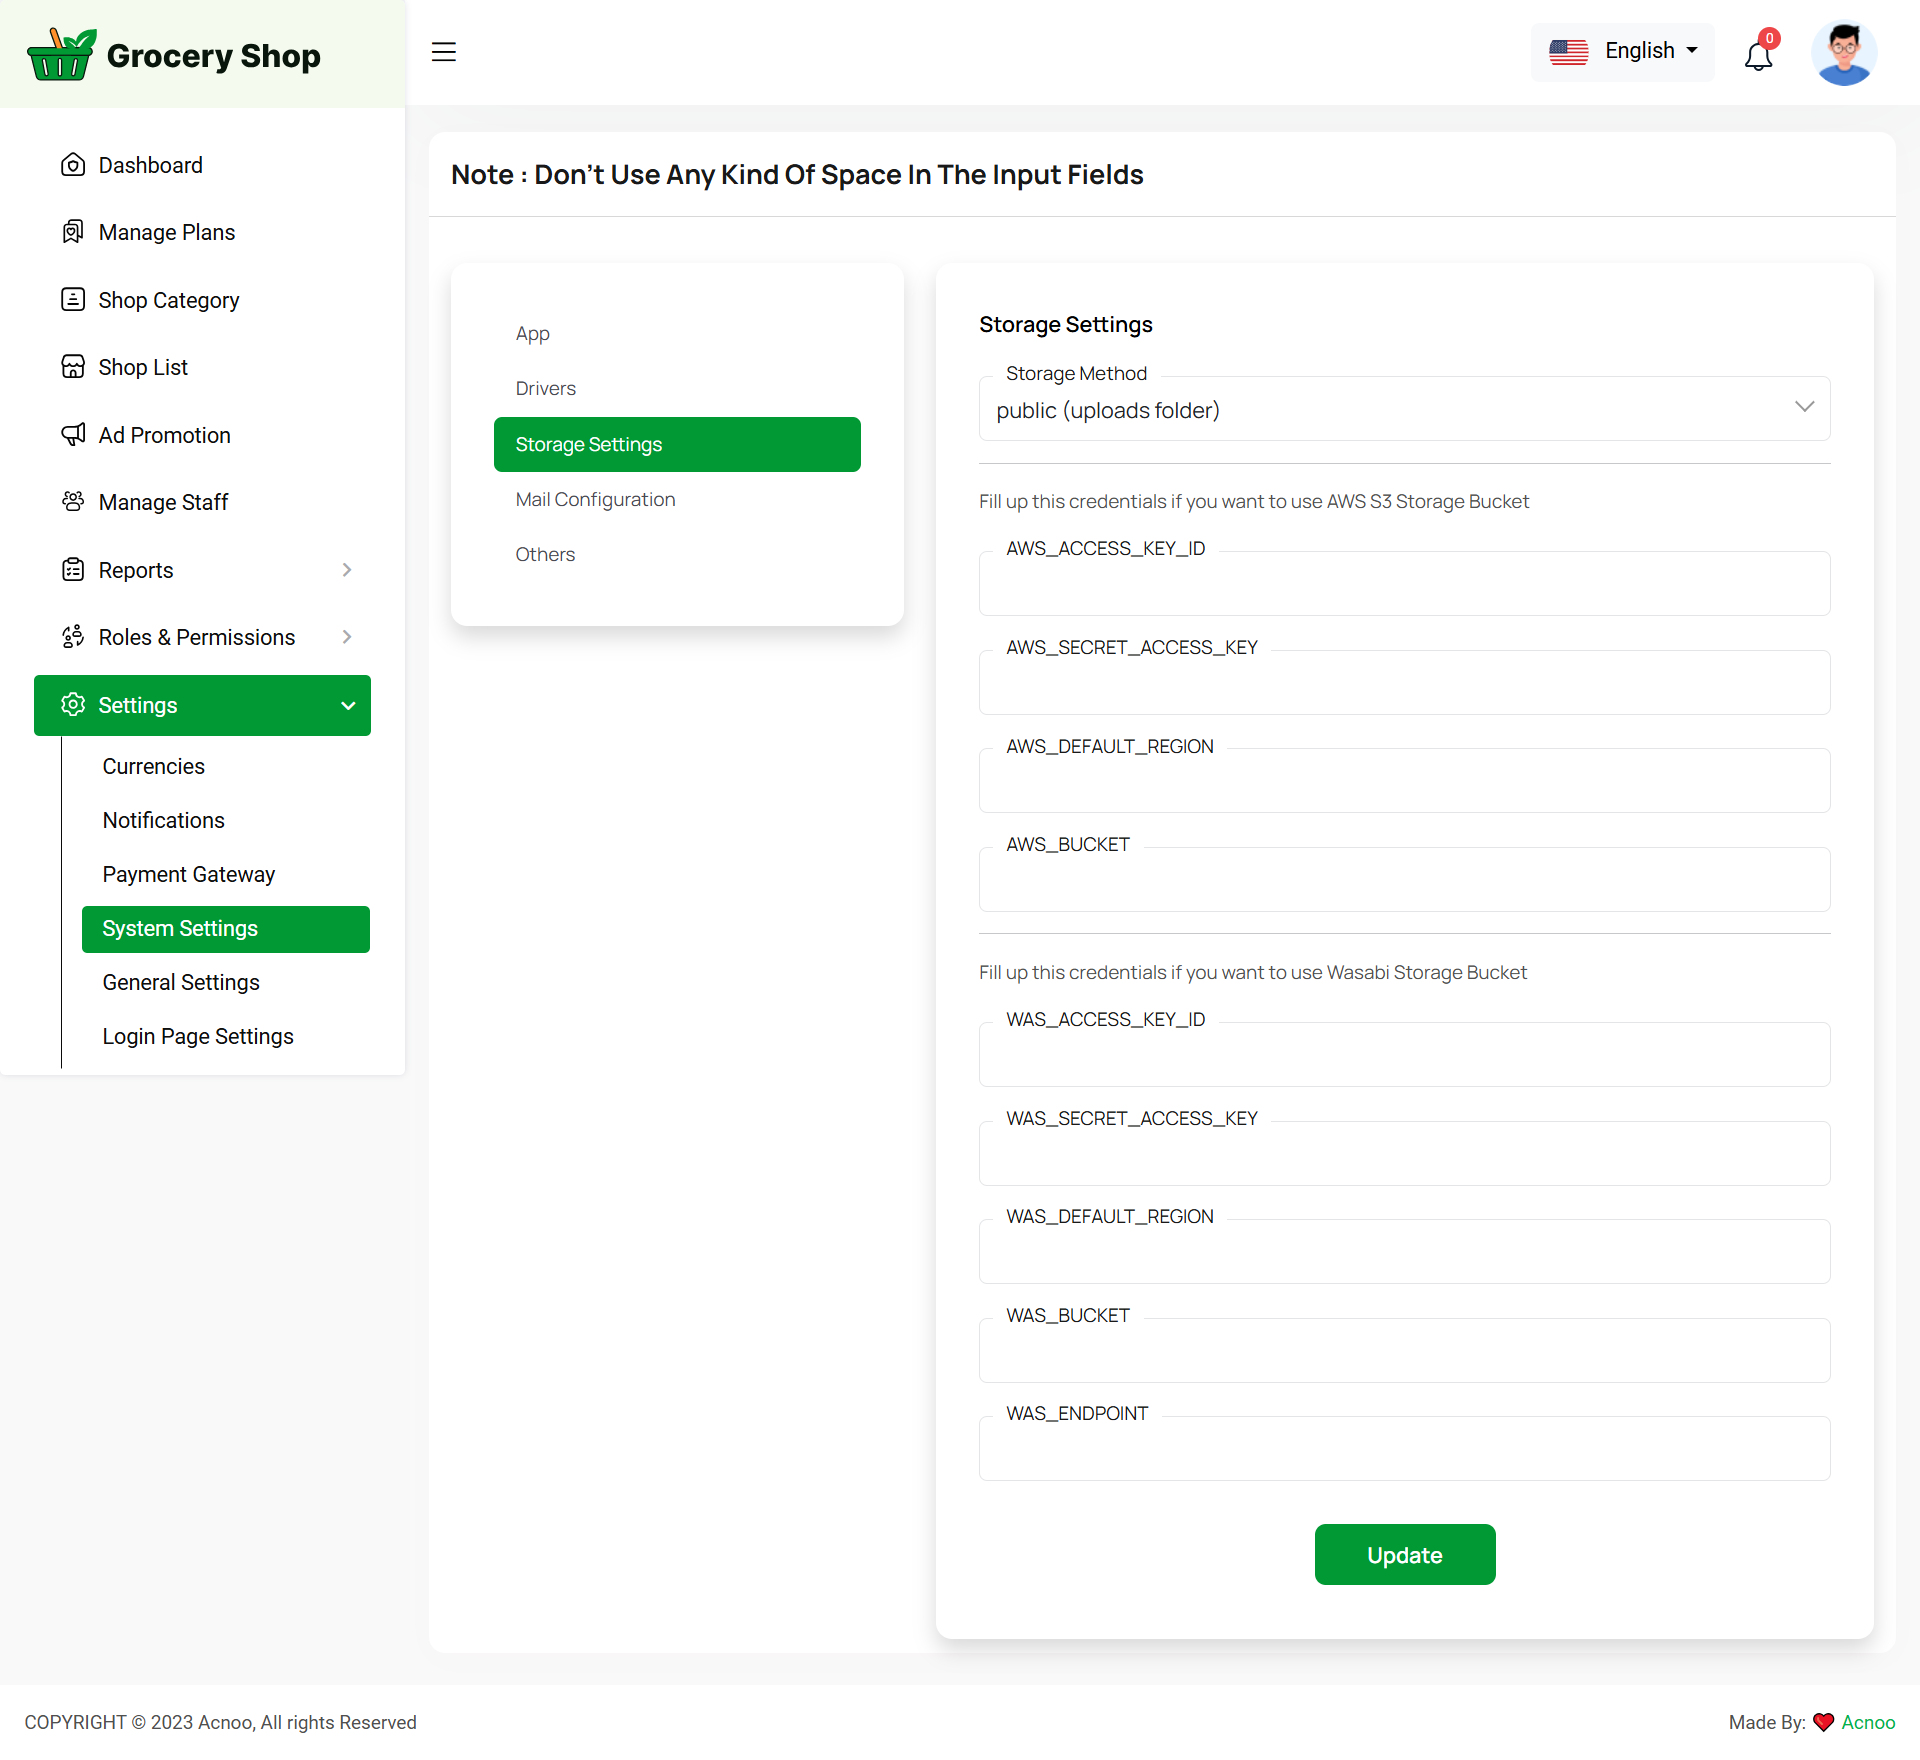The width and height of the screenshot is (1920, 1760).
Task: Click the AWS_ACCESS_KEY_ID input field
Action: 1404,585
